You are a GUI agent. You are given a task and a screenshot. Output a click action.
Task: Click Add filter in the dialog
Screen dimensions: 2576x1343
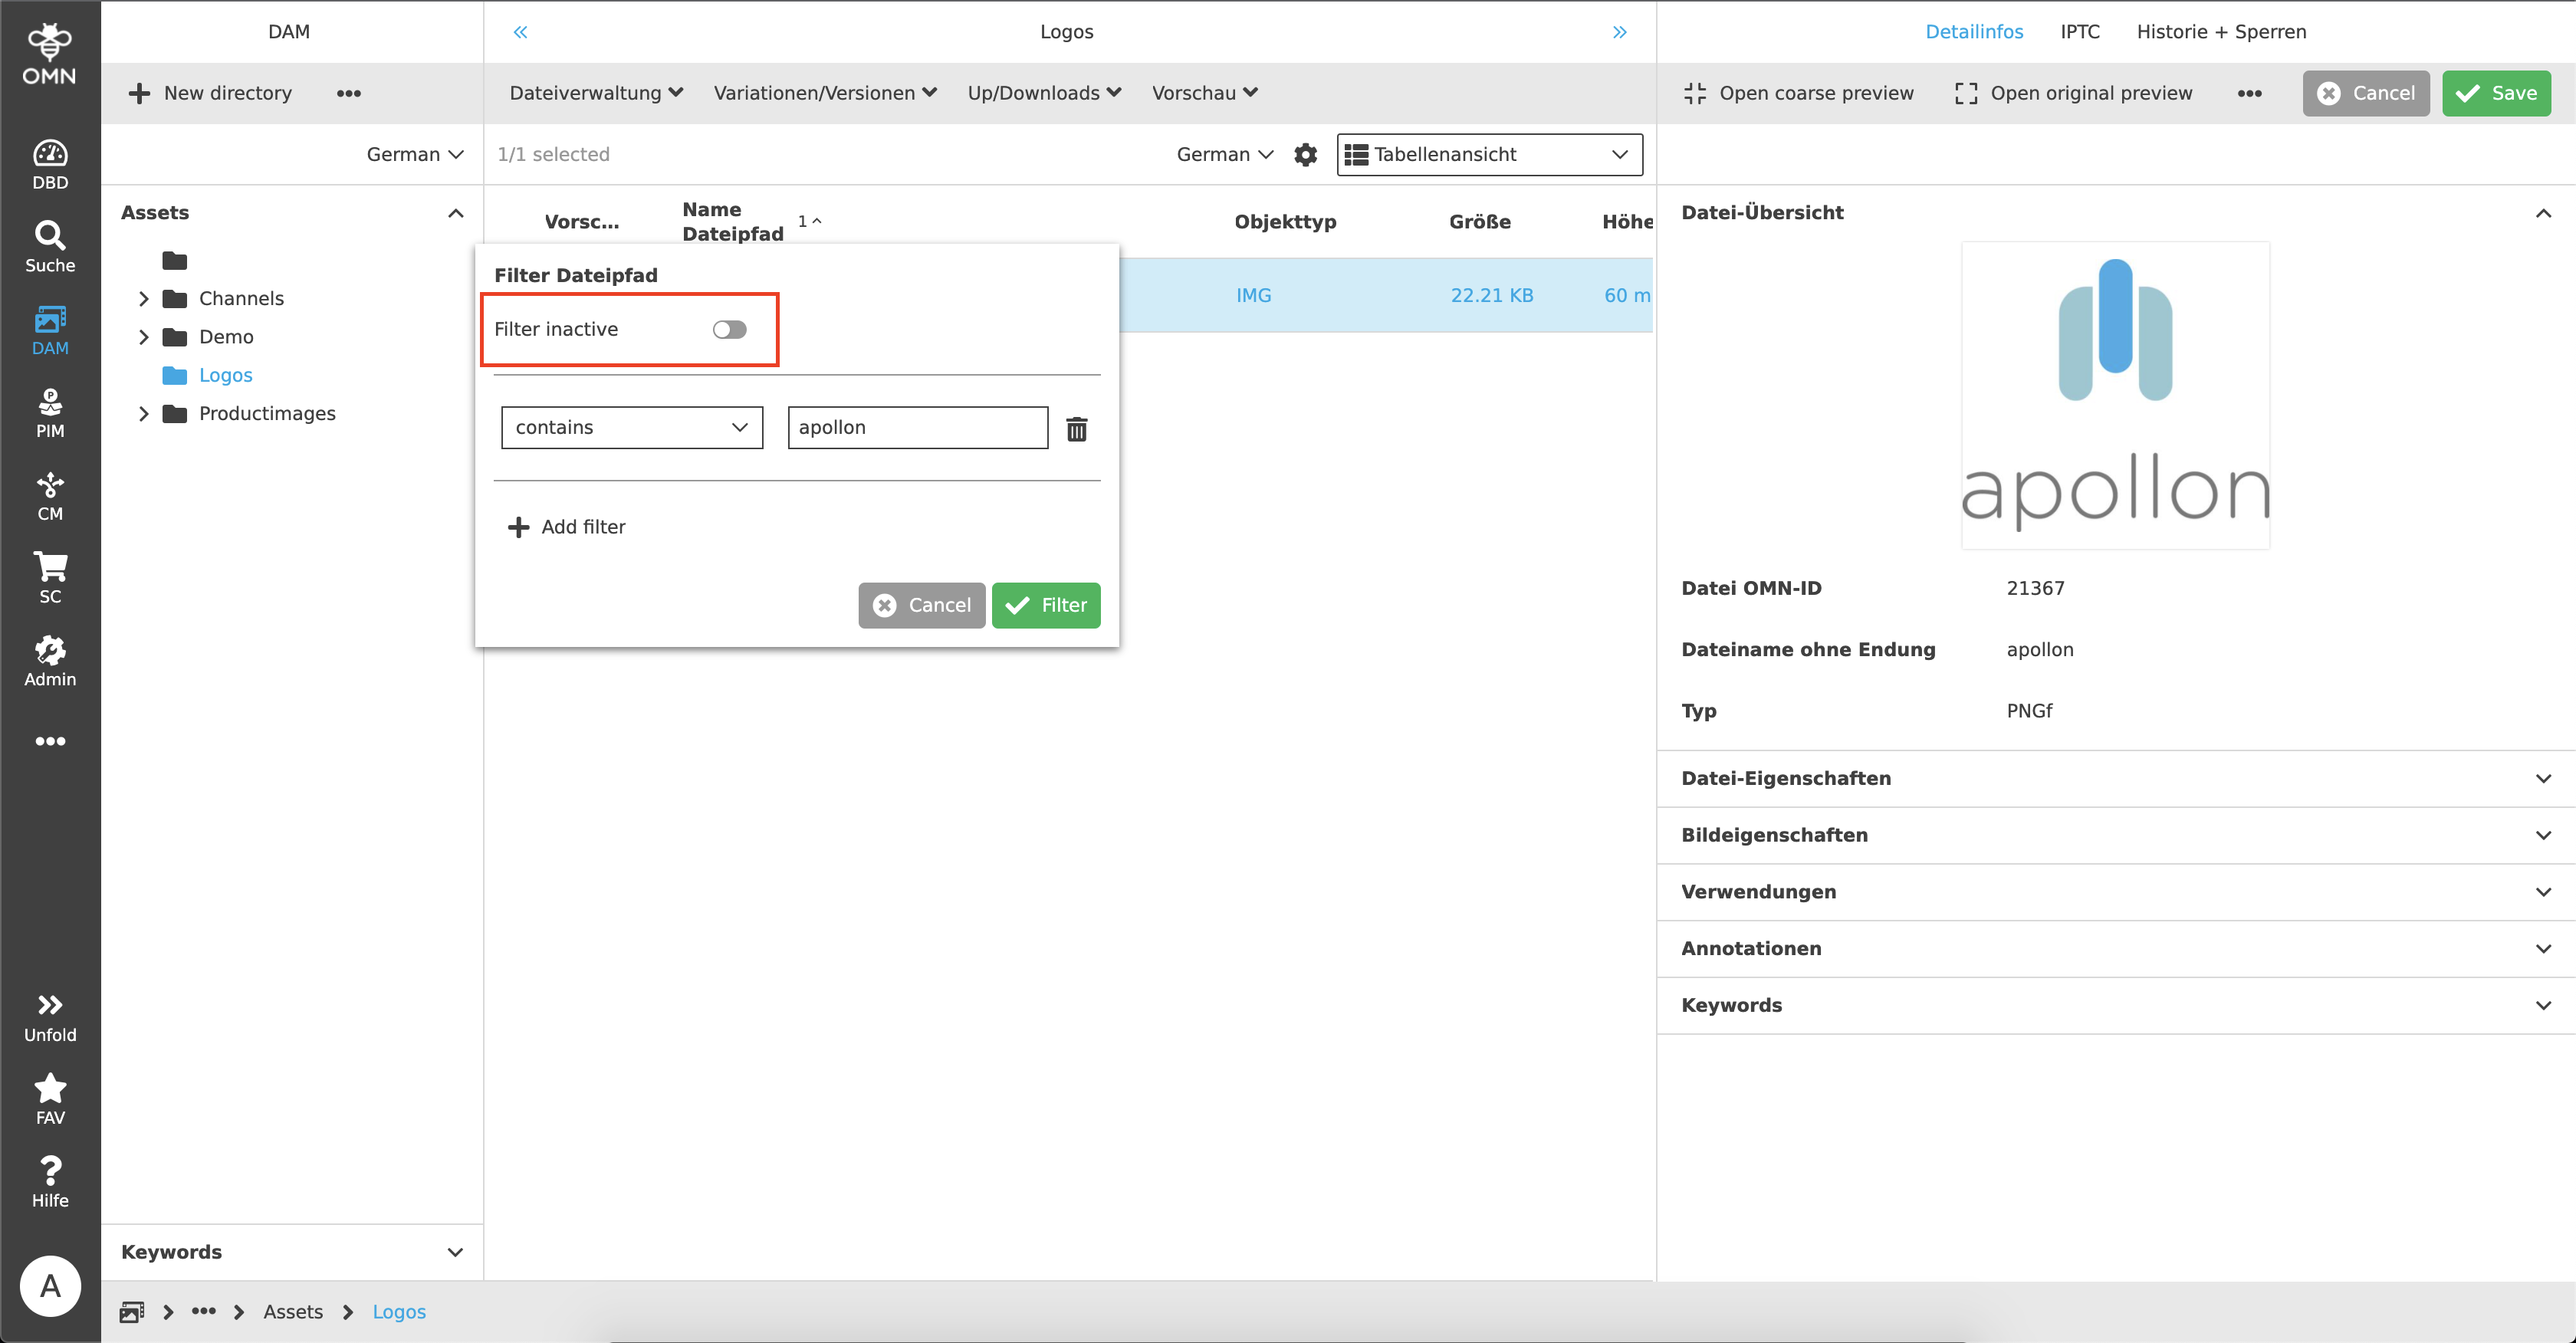566,526
